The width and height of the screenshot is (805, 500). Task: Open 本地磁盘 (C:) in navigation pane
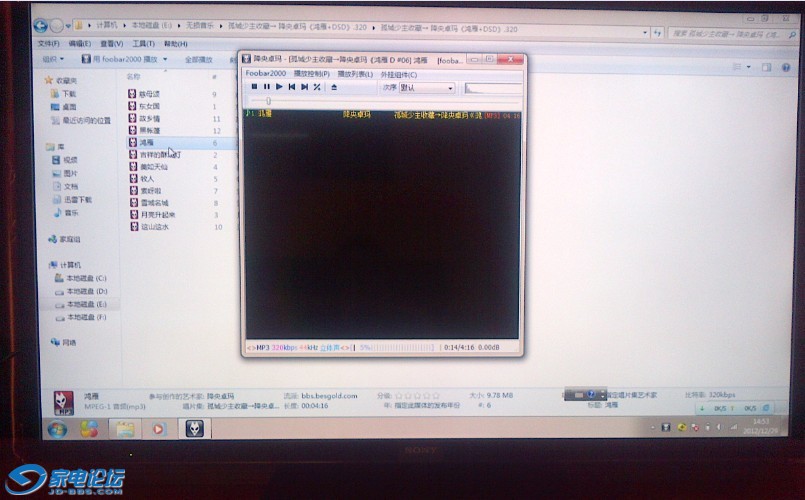85,278
